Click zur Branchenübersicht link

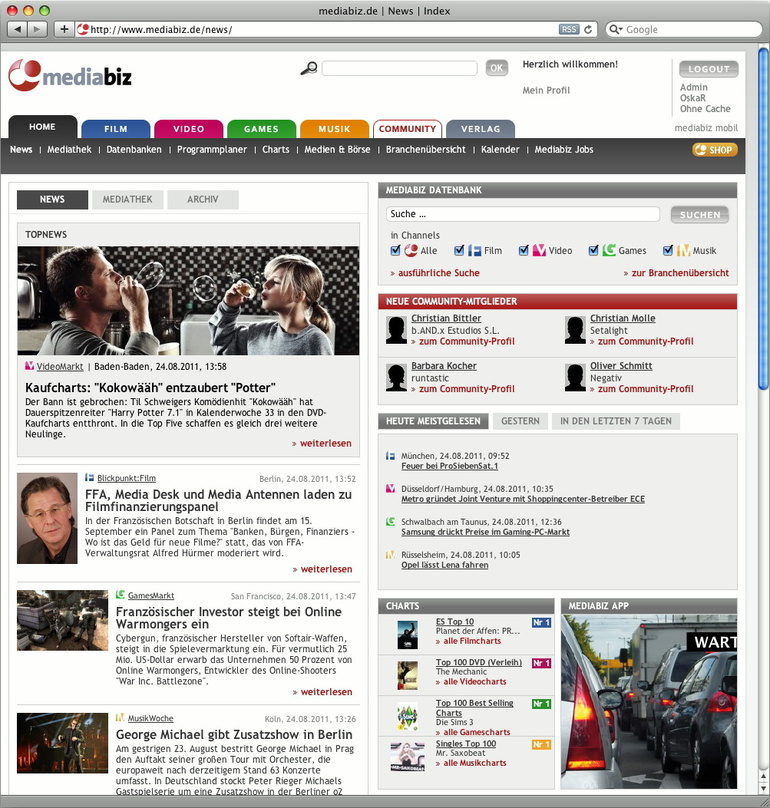tap(680, 273)
